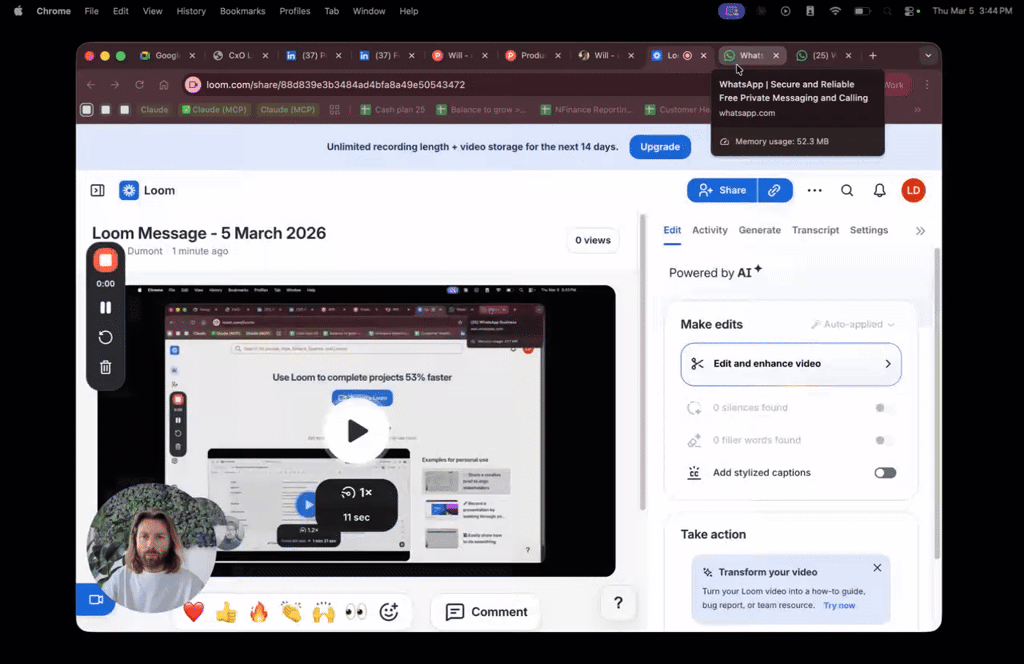The height and width of the screenshot is (664, 1024).
Task: Click the Loom Message video title
Action: coord(208,233)
